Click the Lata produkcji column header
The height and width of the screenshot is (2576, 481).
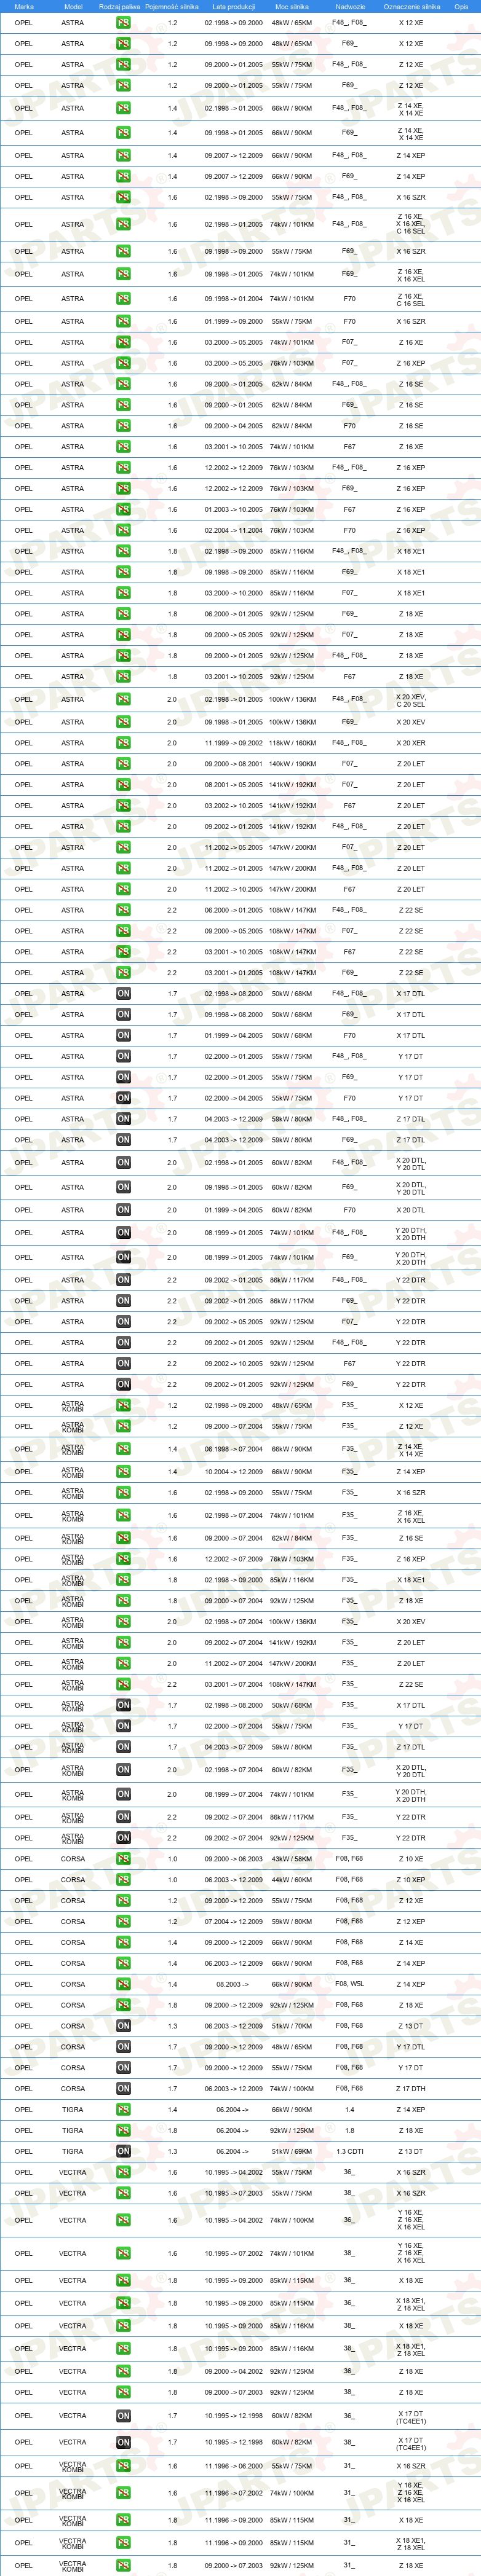coord(234,6)
